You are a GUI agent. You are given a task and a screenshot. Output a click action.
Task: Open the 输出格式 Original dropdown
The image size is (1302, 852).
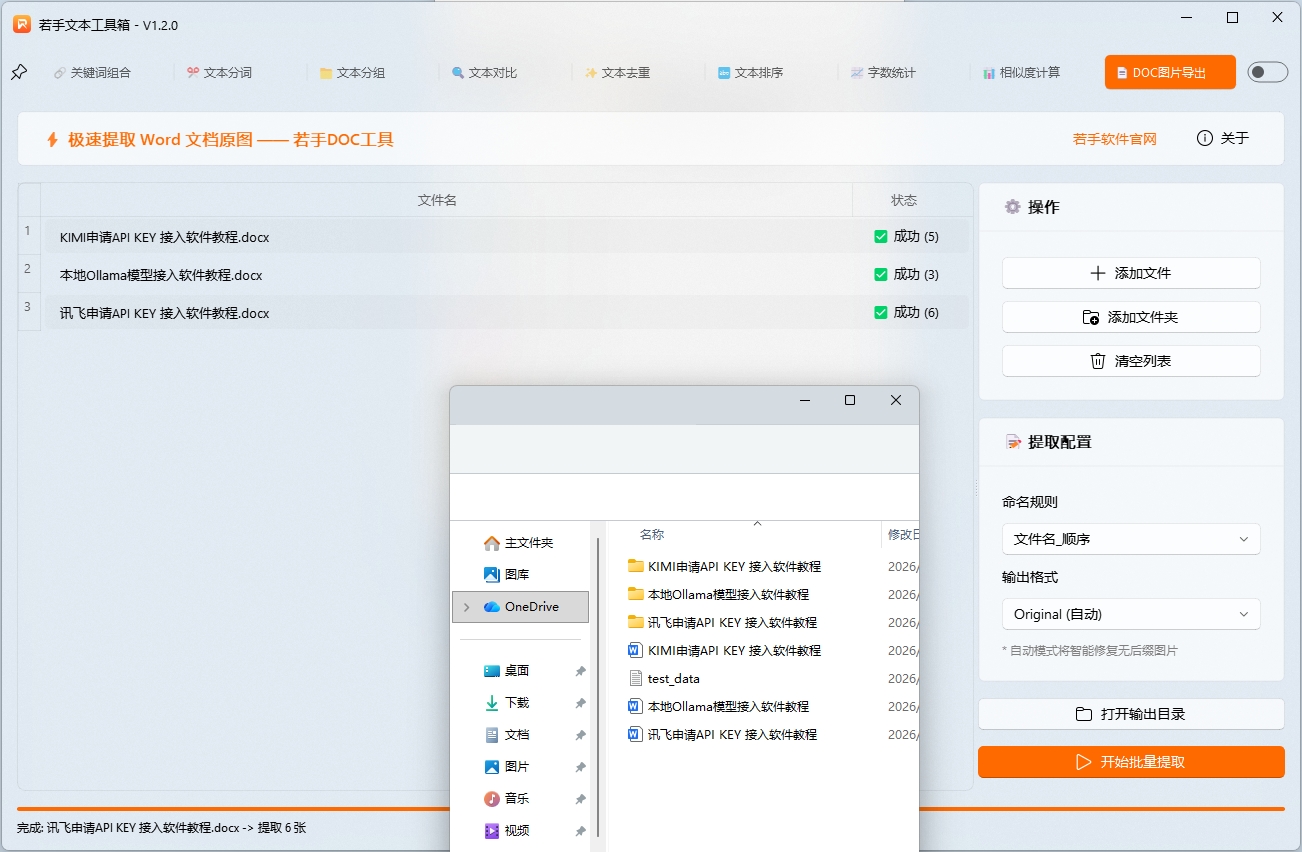1130,615
